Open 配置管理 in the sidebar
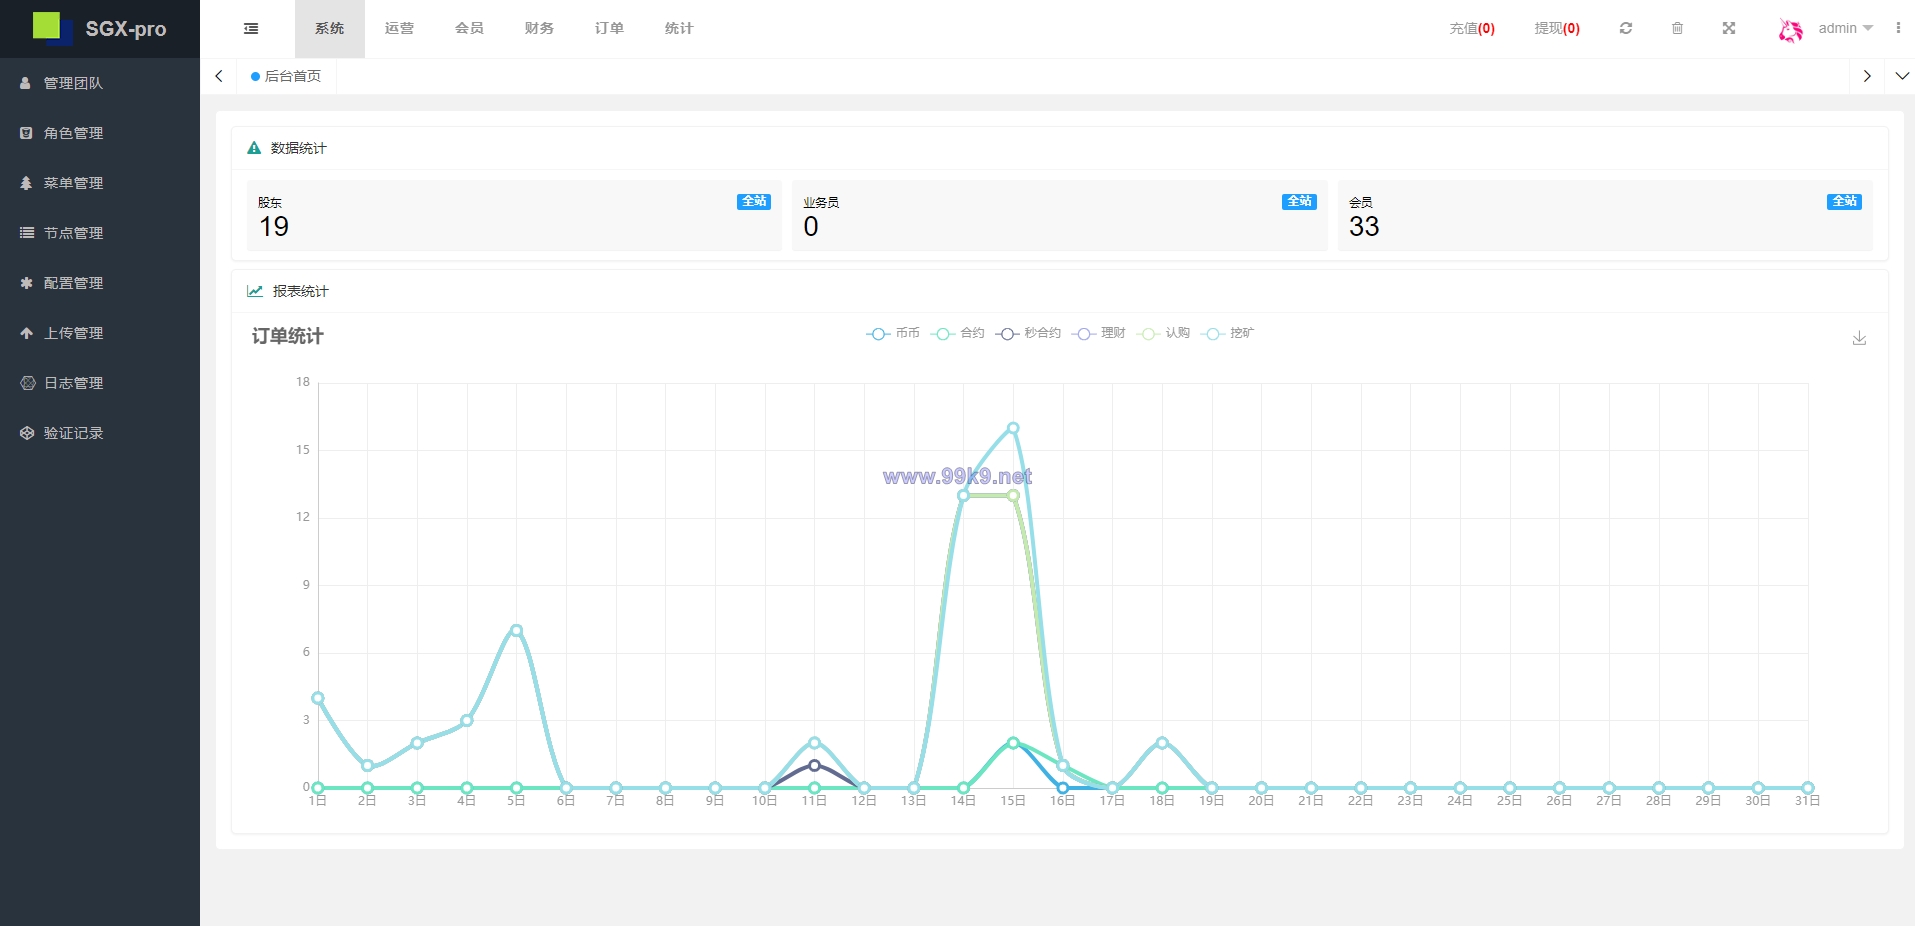The image size is (1915, 926). pyautogui.click(x=100, y=283)
